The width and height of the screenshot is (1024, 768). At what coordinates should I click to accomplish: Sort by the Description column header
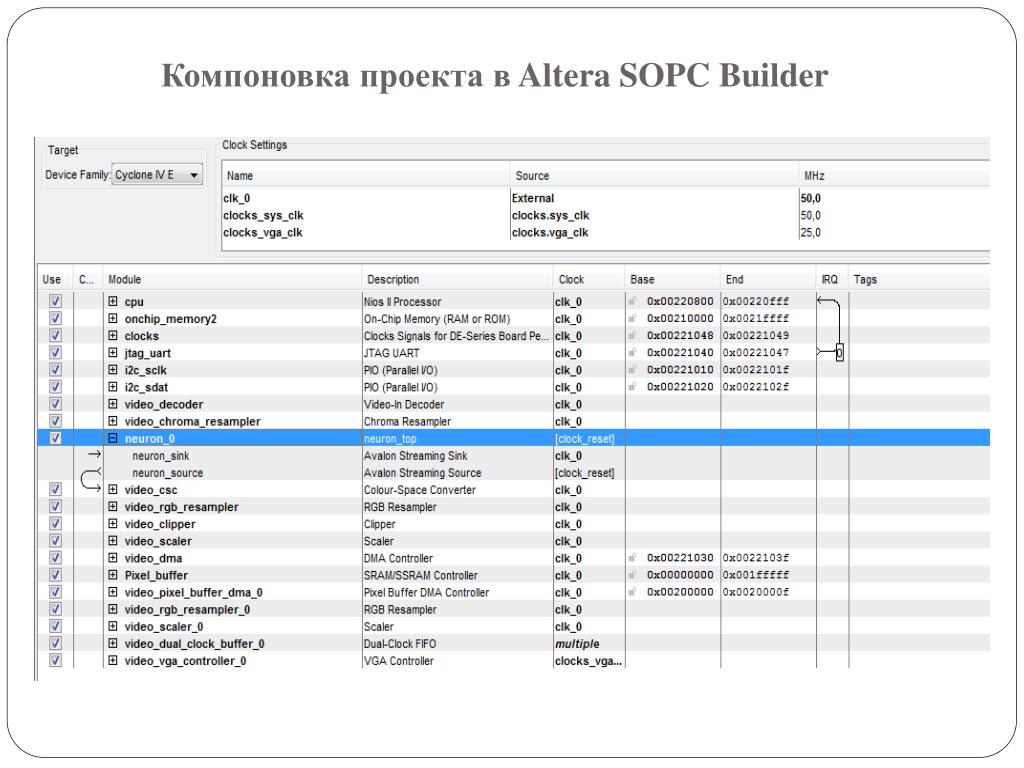(x=457, y=280)
